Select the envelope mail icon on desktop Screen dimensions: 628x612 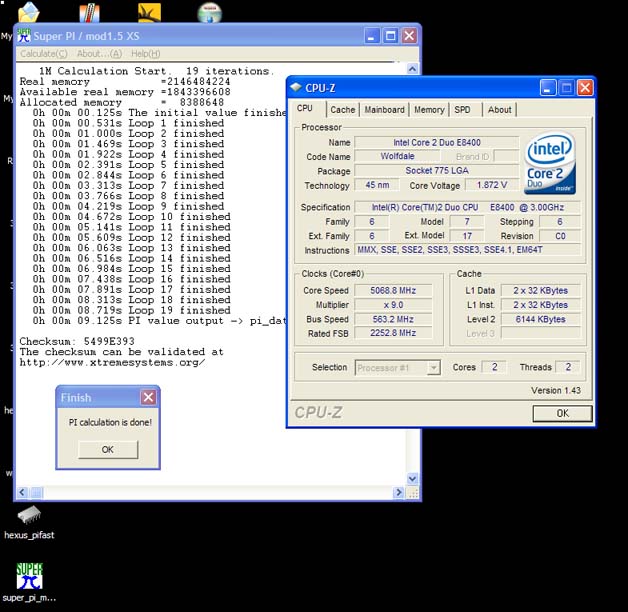28,12
